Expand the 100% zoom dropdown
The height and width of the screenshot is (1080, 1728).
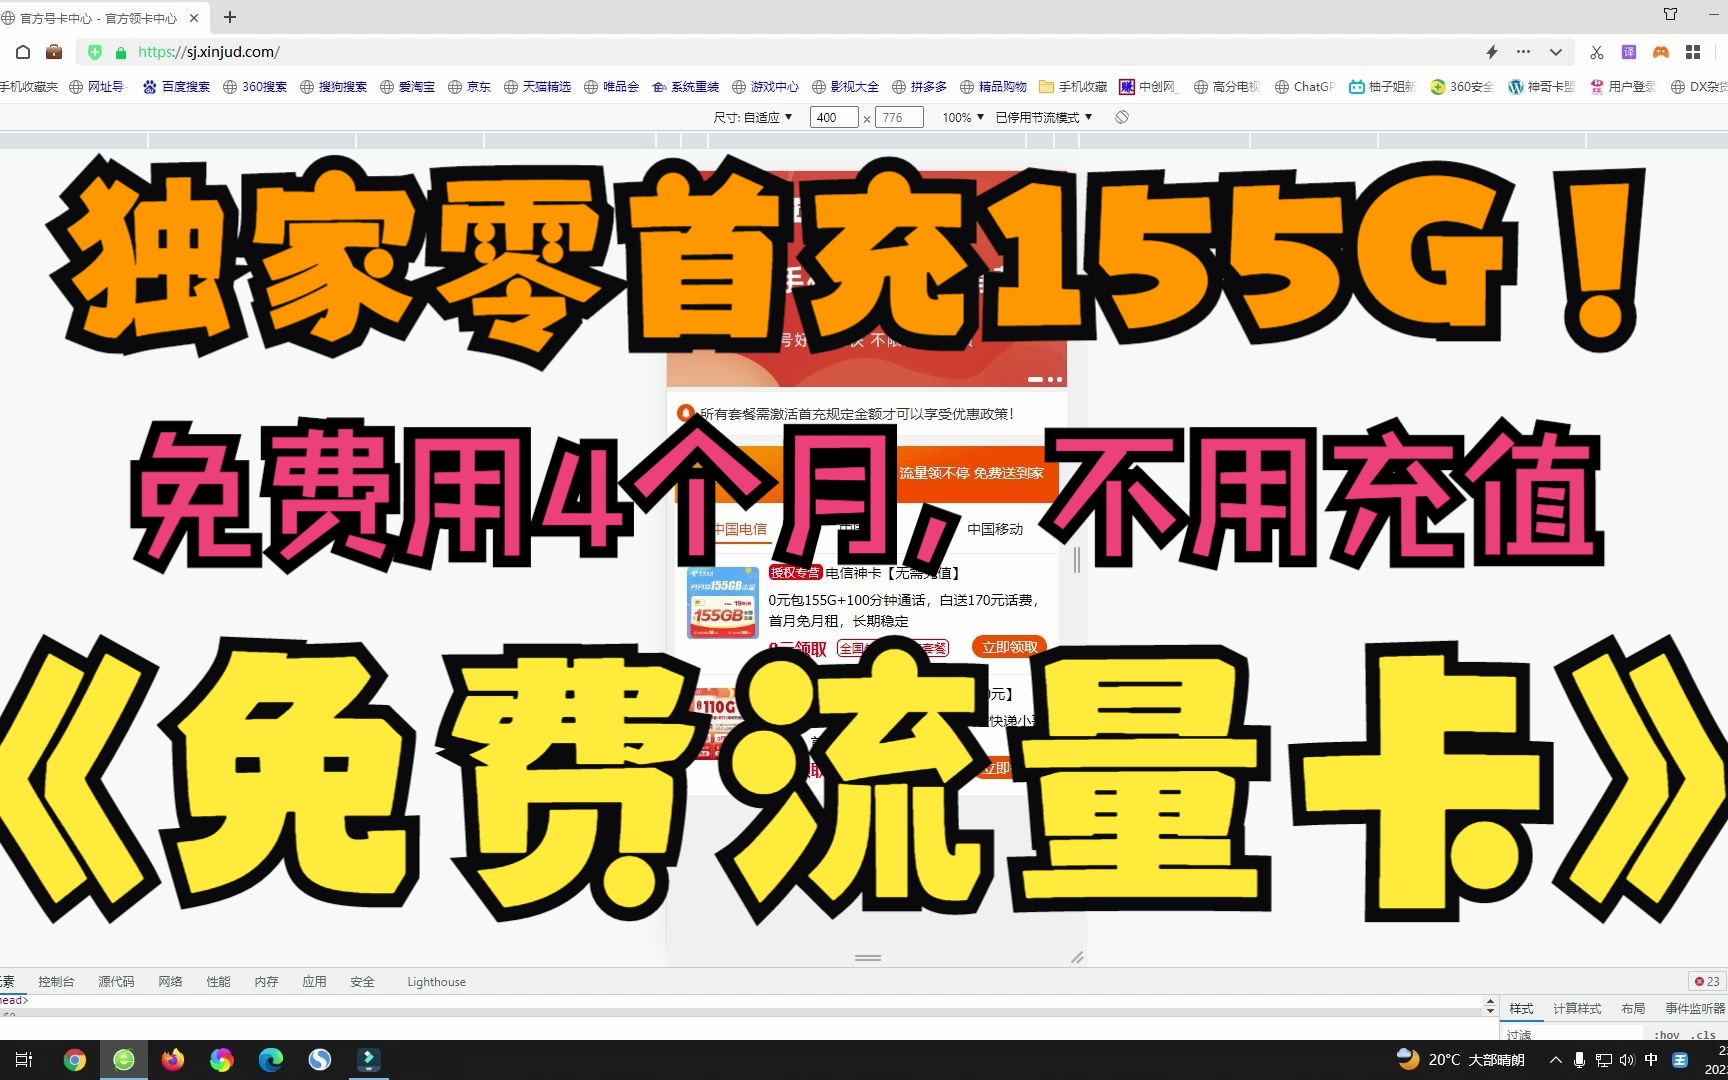(x=963, y=117)
